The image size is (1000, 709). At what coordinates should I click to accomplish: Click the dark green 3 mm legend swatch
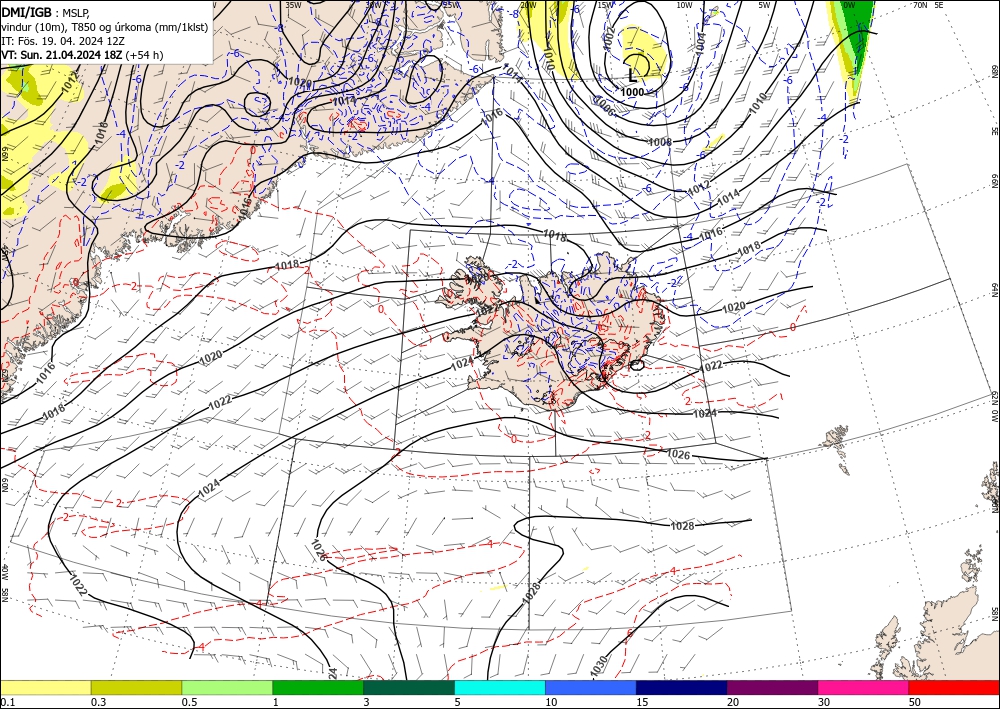coord(409,687)
